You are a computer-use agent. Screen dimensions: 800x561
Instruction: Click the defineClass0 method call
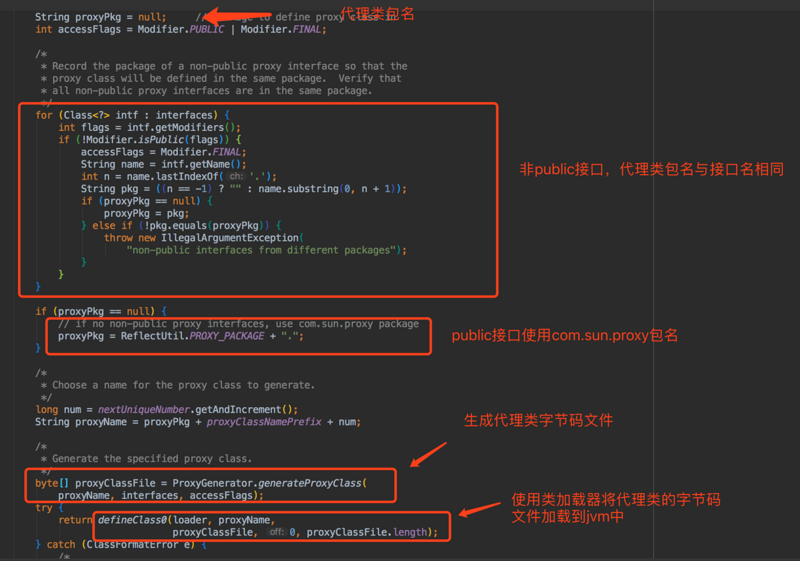(132, 520)
